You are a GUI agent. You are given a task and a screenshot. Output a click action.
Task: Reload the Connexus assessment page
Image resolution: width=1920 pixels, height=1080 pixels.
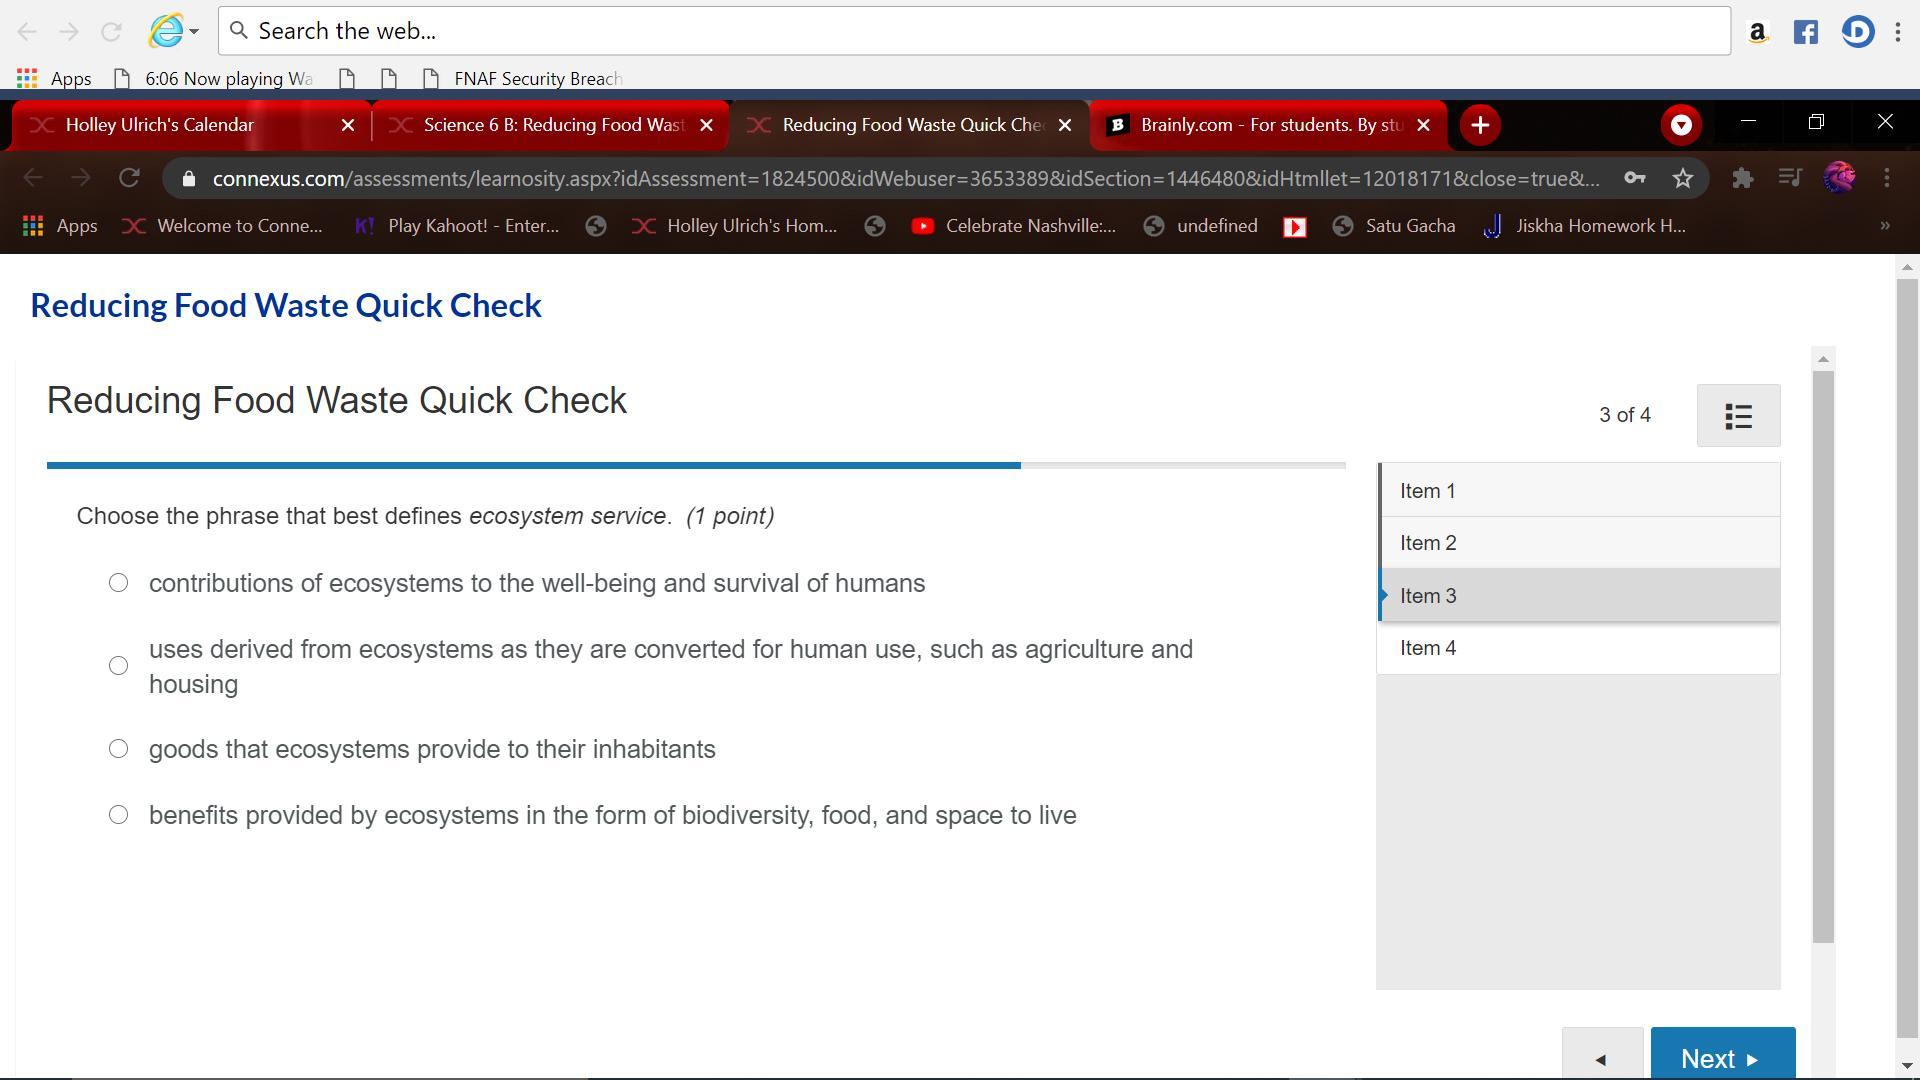point(129,178)
